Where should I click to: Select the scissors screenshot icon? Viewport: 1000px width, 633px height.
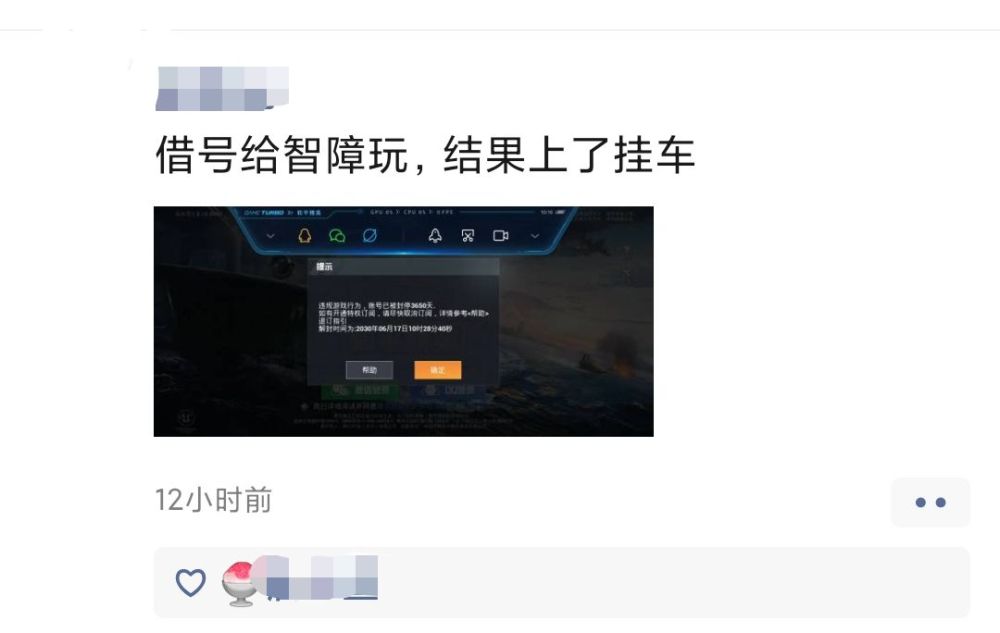click(x=467, y=236)
